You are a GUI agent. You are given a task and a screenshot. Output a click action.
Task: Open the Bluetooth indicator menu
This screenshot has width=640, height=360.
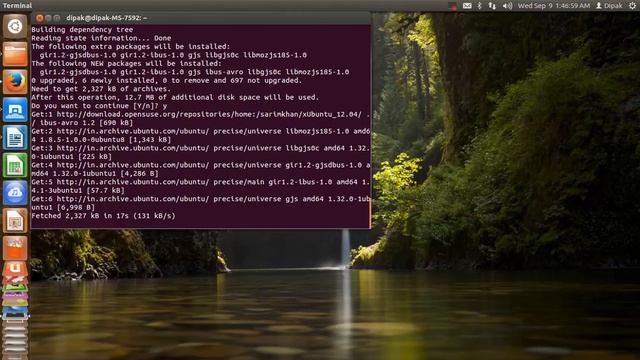pyautogui.click(x=480, y=6)
